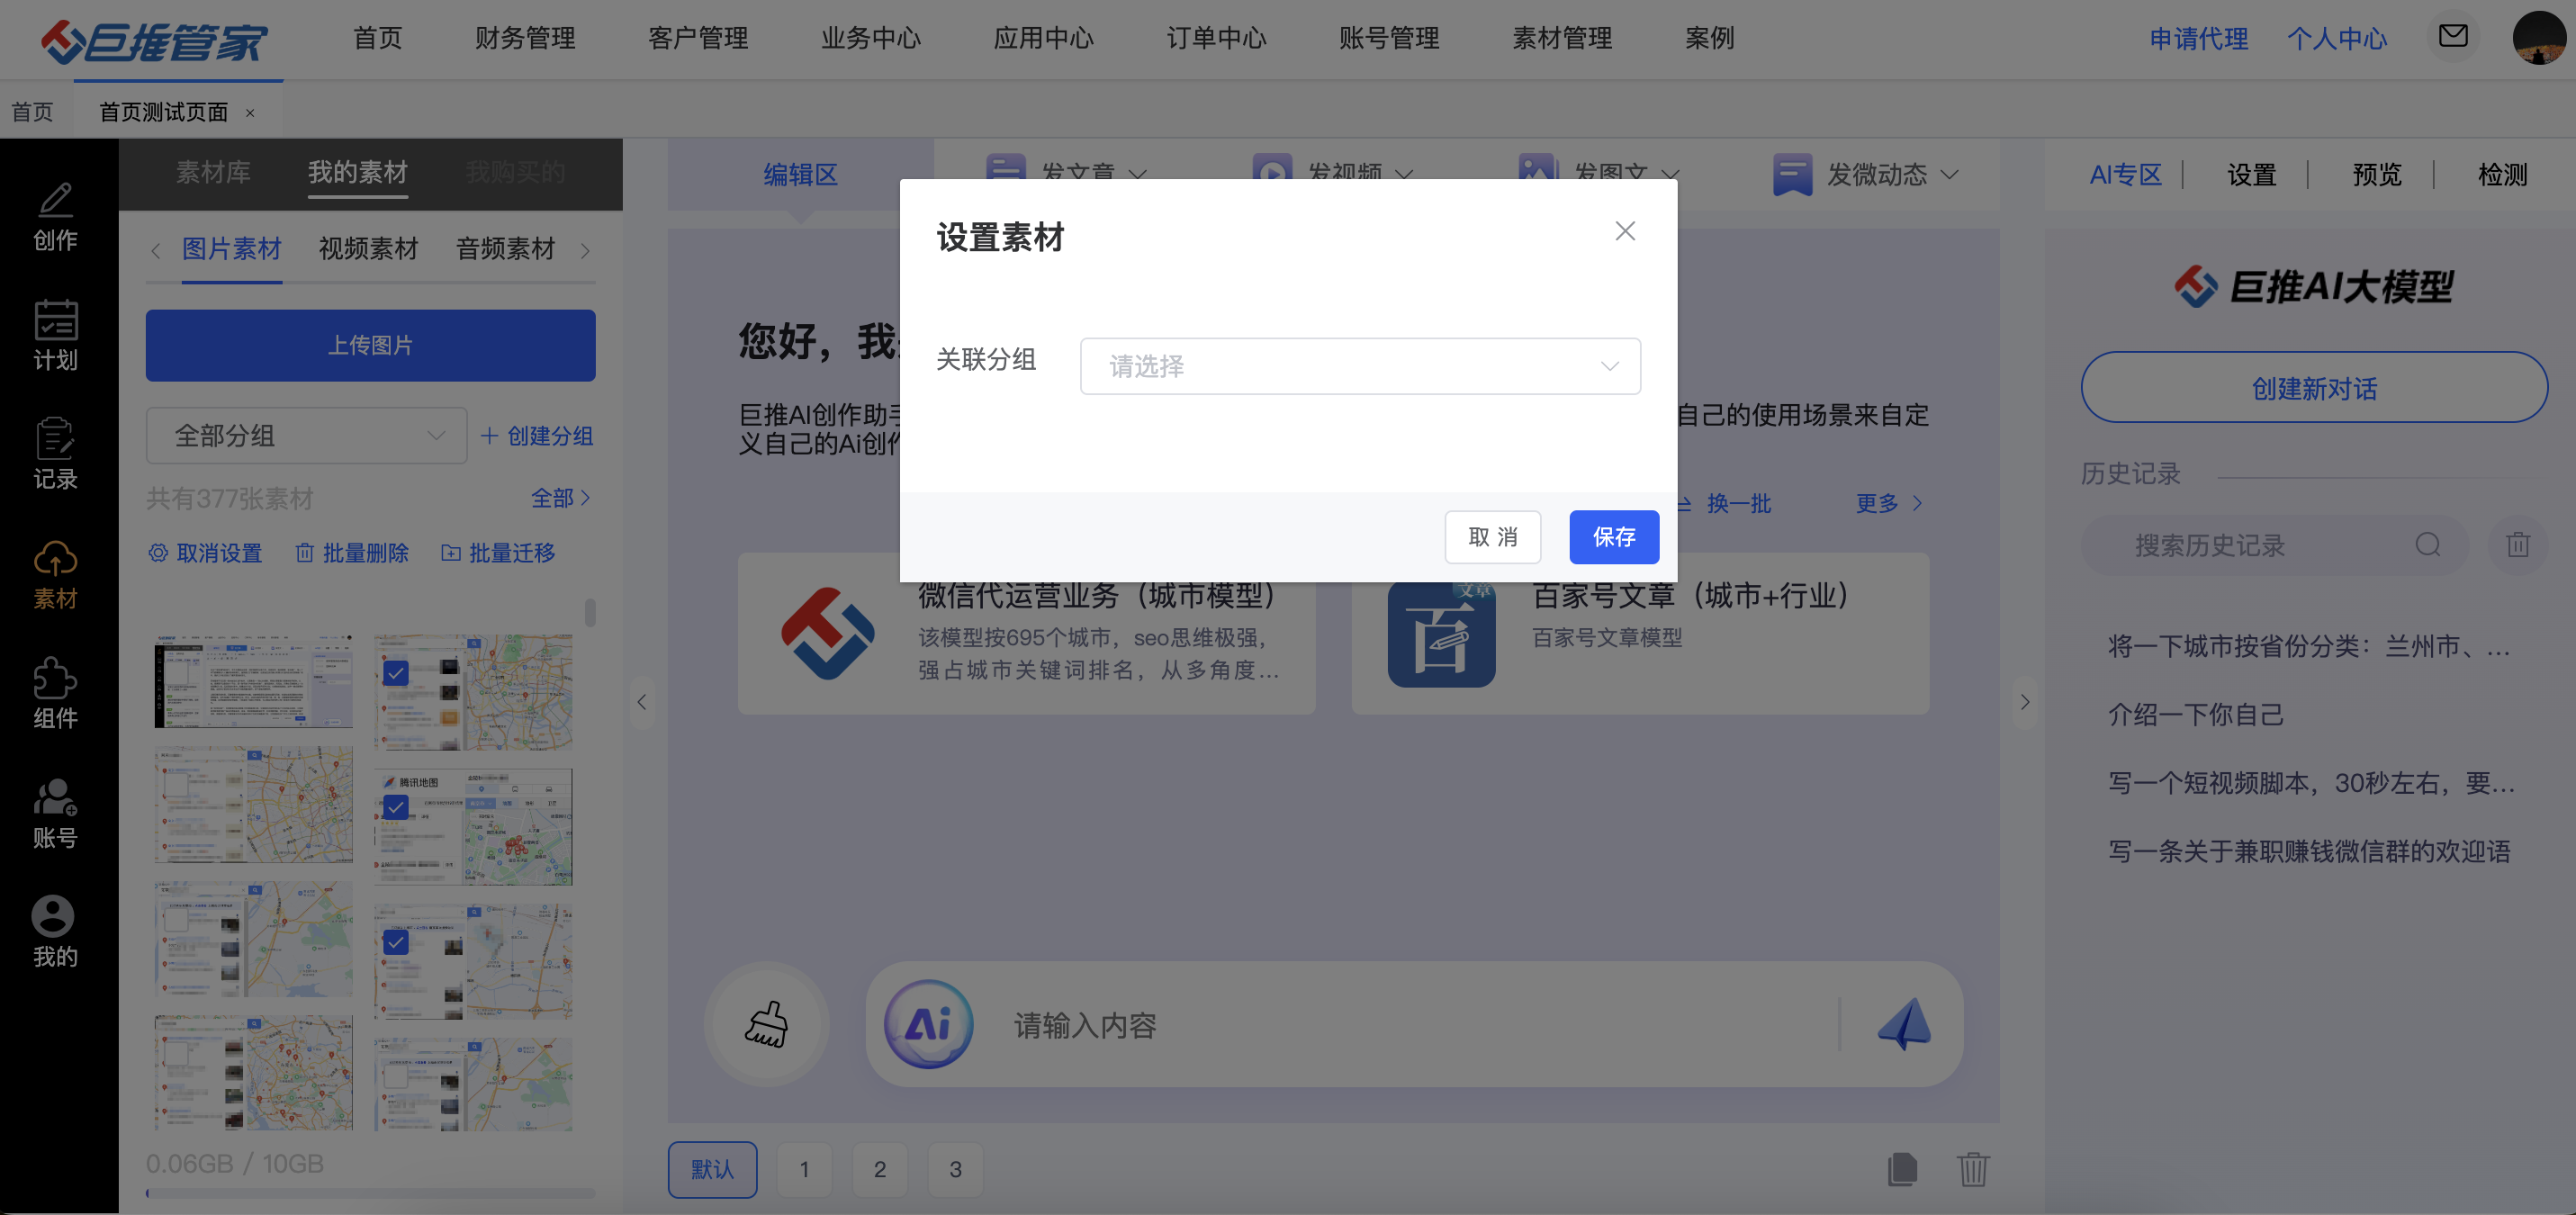Switch to 视频素材 tab
This screenshot has height=1215, width=2576.
click(368, 249)
